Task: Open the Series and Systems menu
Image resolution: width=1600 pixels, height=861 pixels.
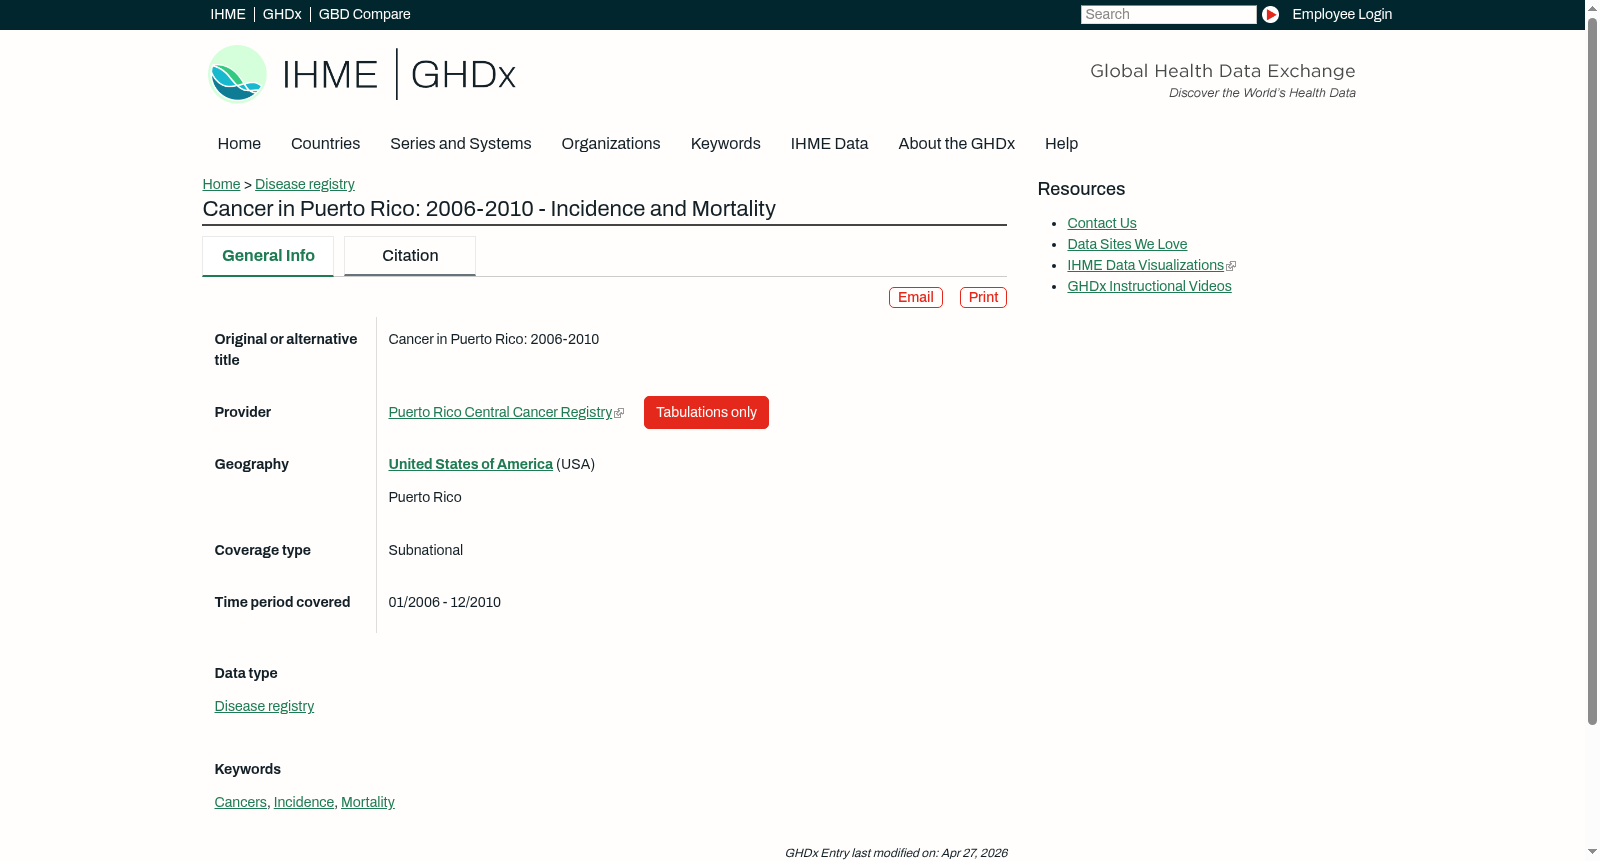Action: point(461,144)
